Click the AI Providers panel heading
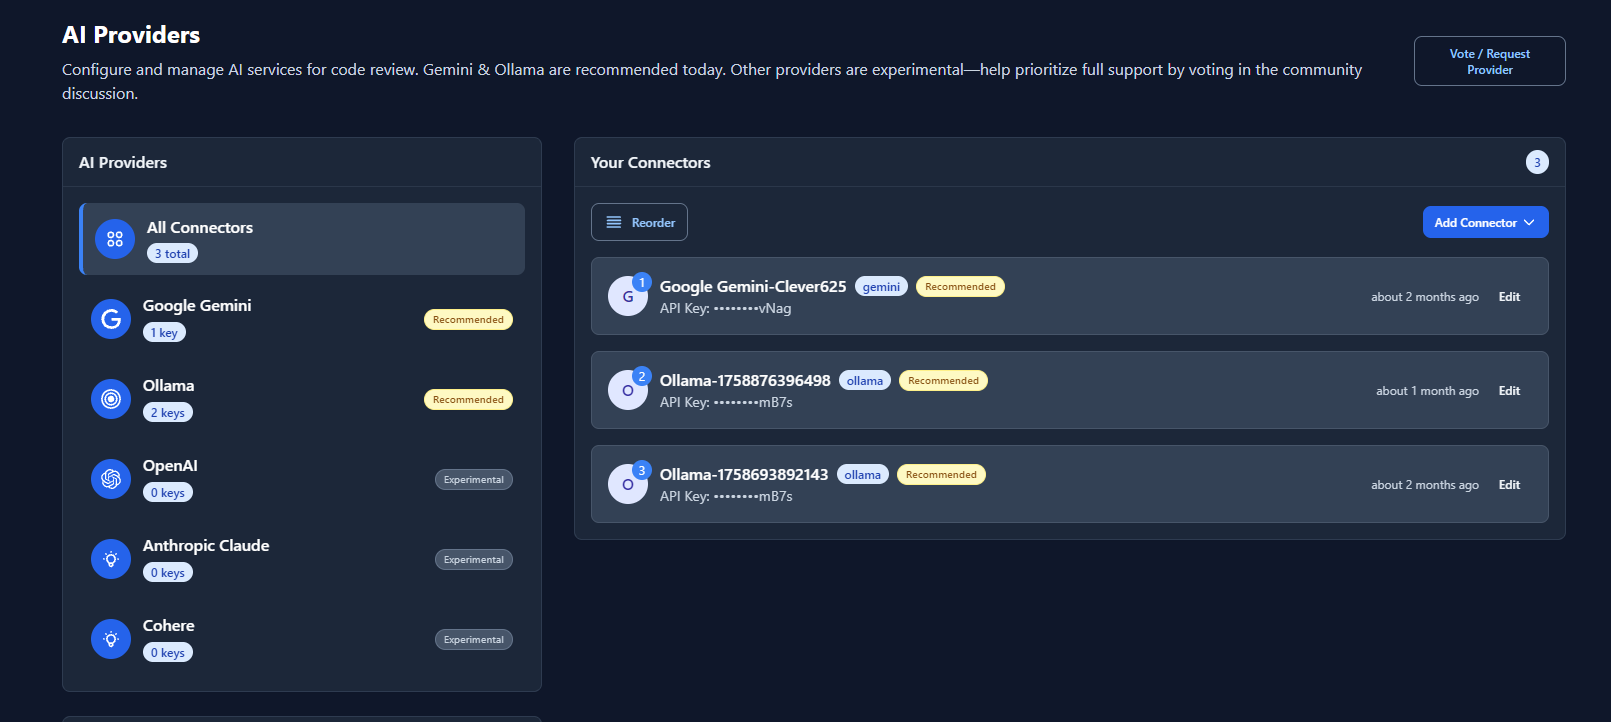1611x722 pixels. (123, 162)
